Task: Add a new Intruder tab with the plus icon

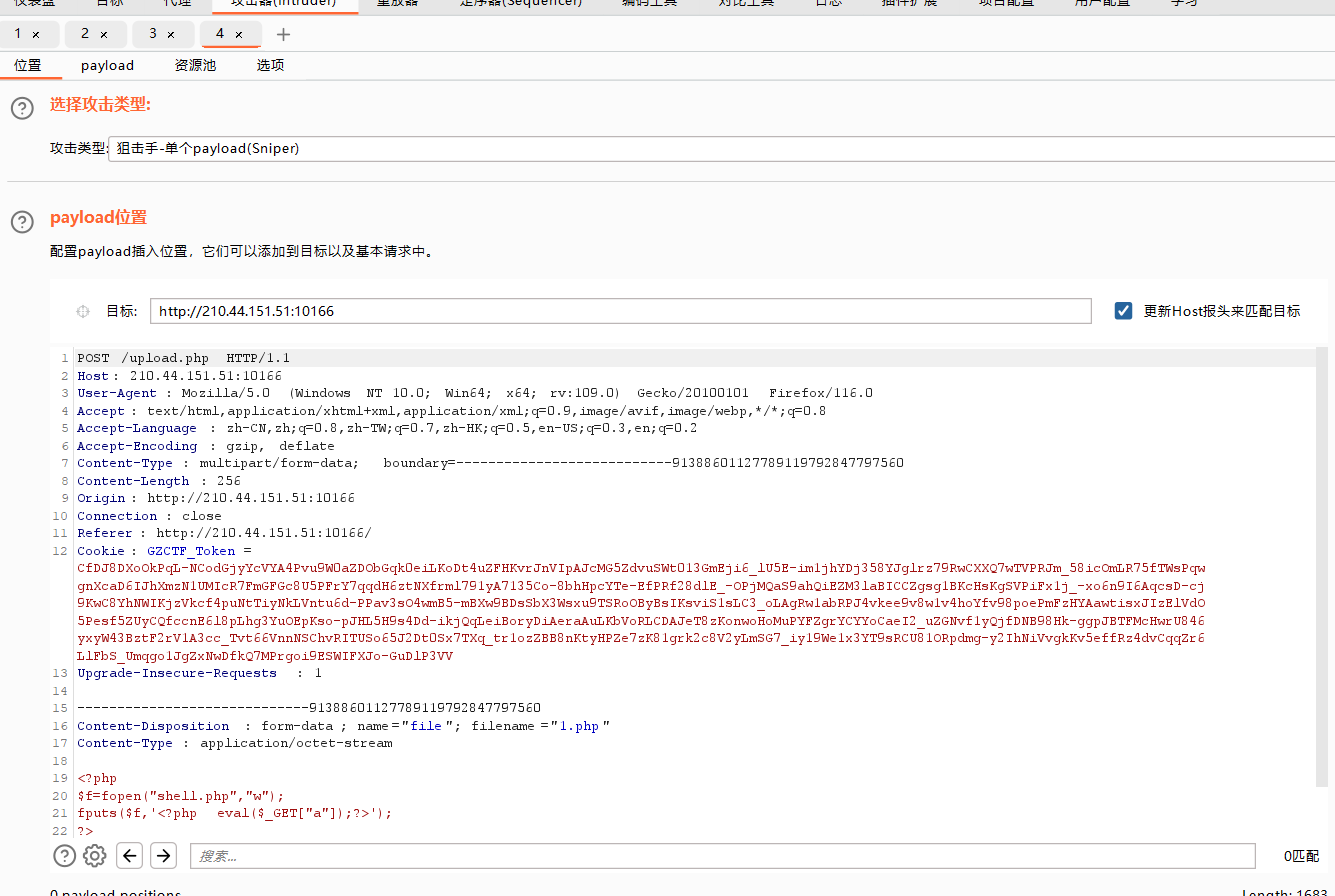Action: [284, 34]
